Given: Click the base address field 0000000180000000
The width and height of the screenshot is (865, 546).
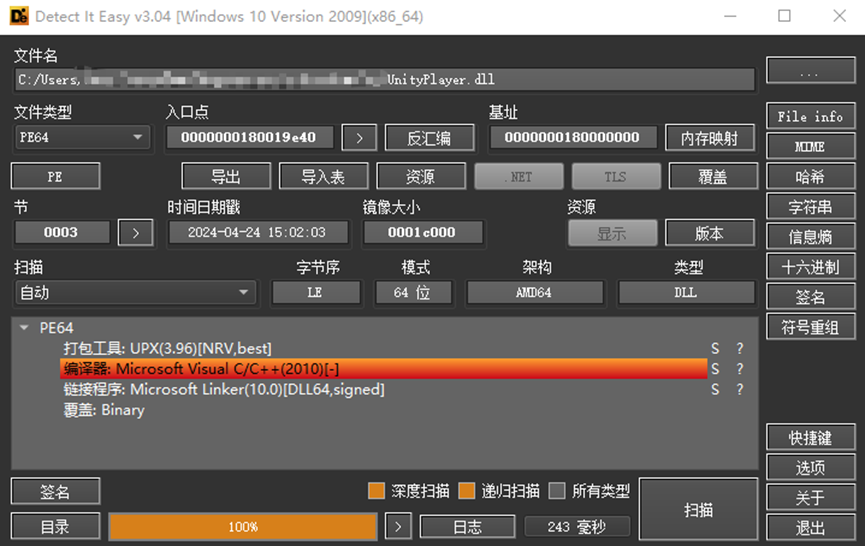Looking at the screenshot, I should pyautogui.click(x=572, y=137).
